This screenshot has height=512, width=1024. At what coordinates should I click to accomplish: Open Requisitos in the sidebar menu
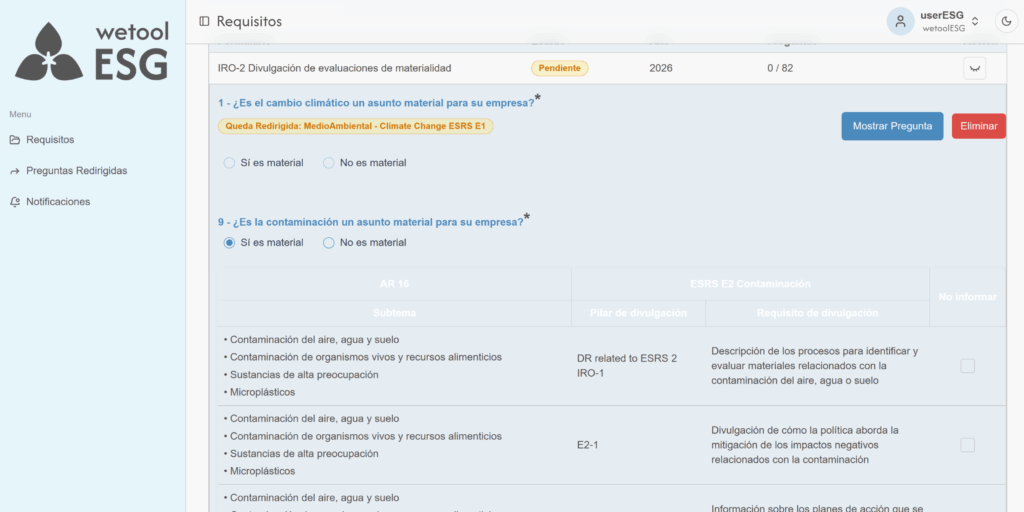pyautogui.click(x=50, y=139)
